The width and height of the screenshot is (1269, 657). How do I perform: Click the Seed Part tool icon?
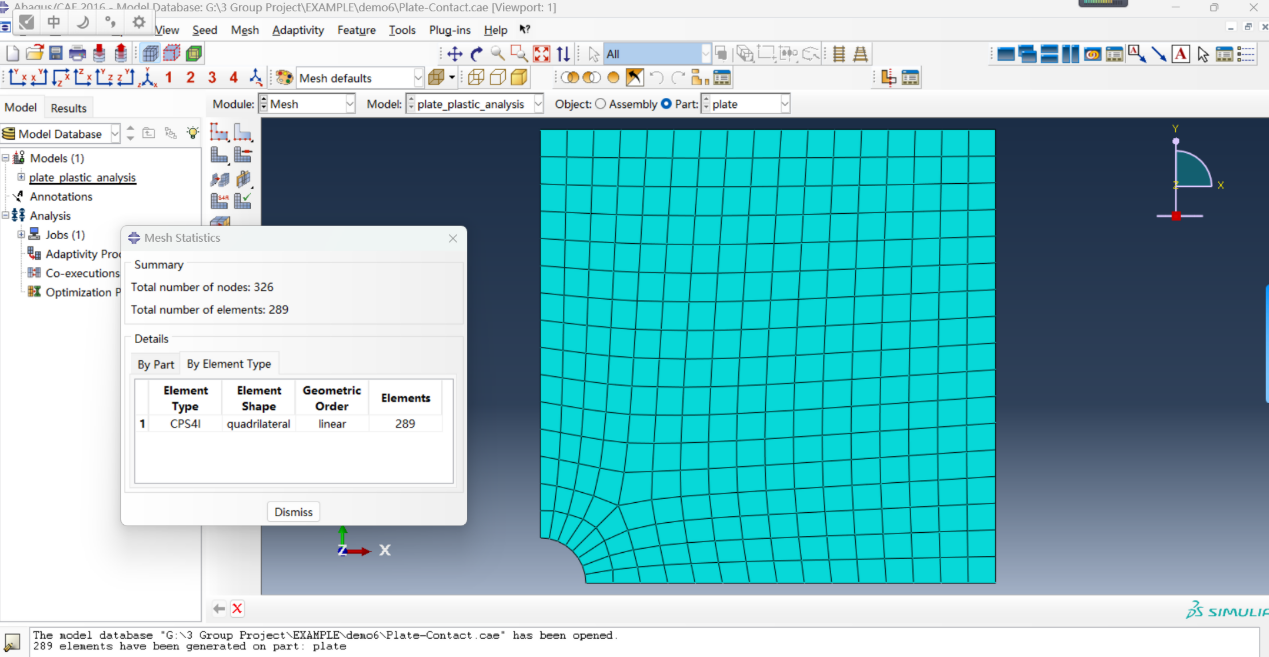click(x=219, y=132)
